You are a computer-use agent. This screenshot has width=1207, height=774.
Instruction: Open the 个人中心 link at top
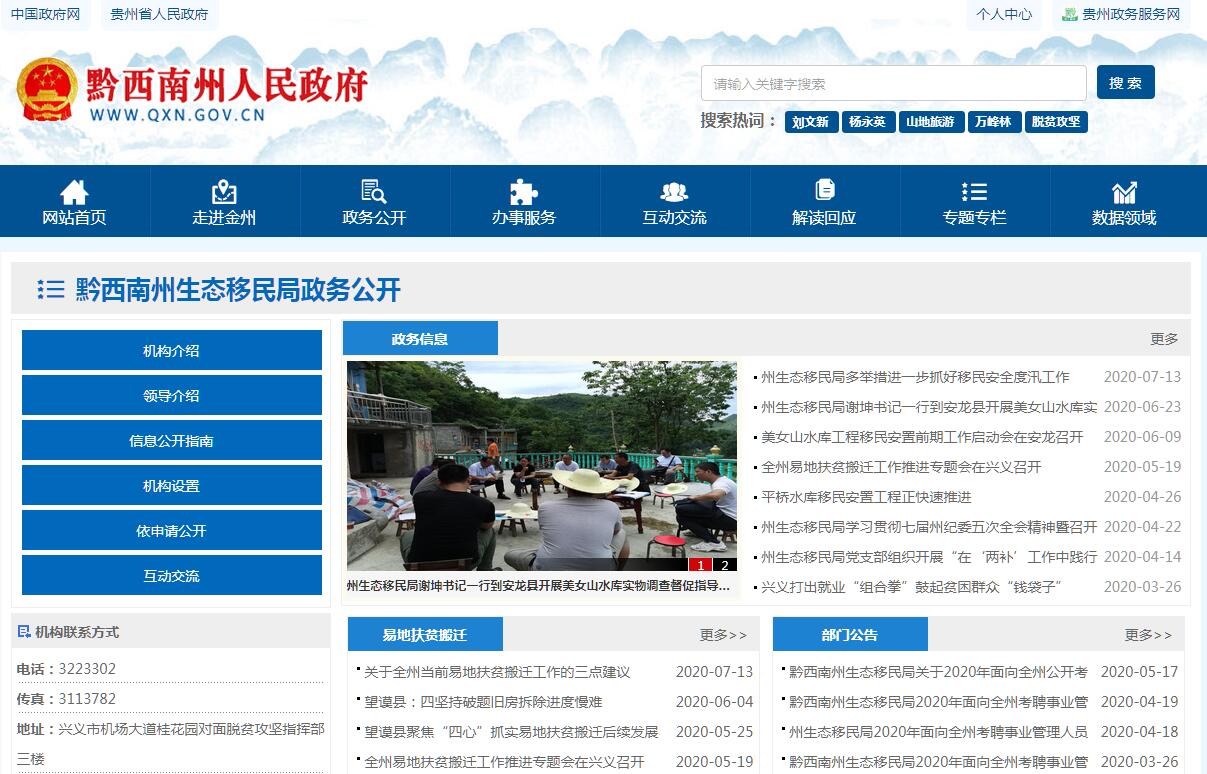pyautogui.click(x=1004, y=15)
